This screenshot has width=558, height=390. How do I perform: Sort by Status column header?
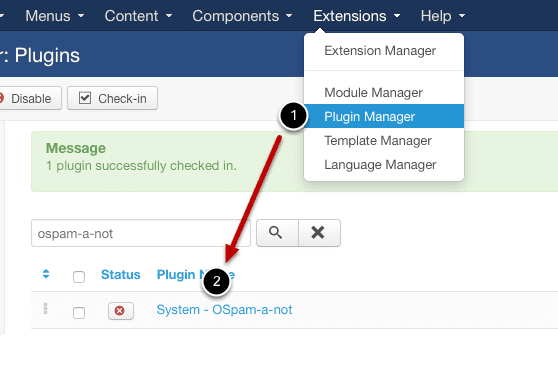120,274
